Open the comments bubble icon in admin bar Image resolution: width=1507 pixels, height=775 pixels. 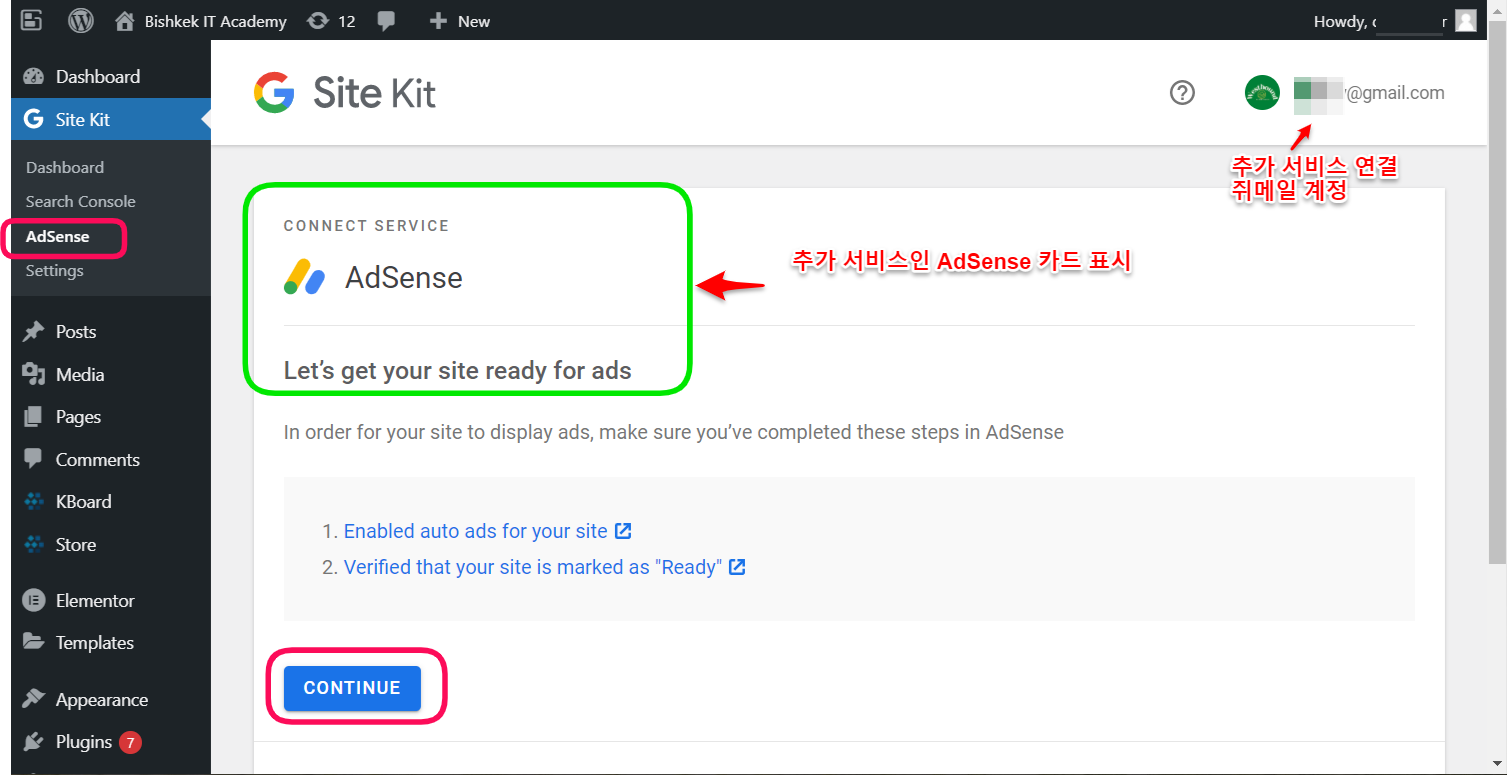tap(387, 21)
